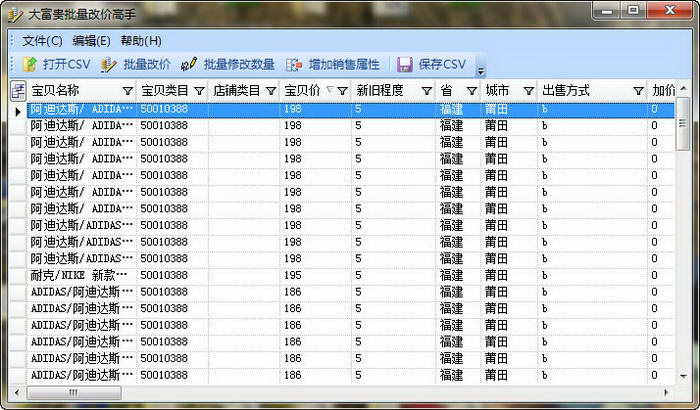This screenshot has width=700, height=410.
Task: Open the 文件(C) menu
Action: [42, 41]
